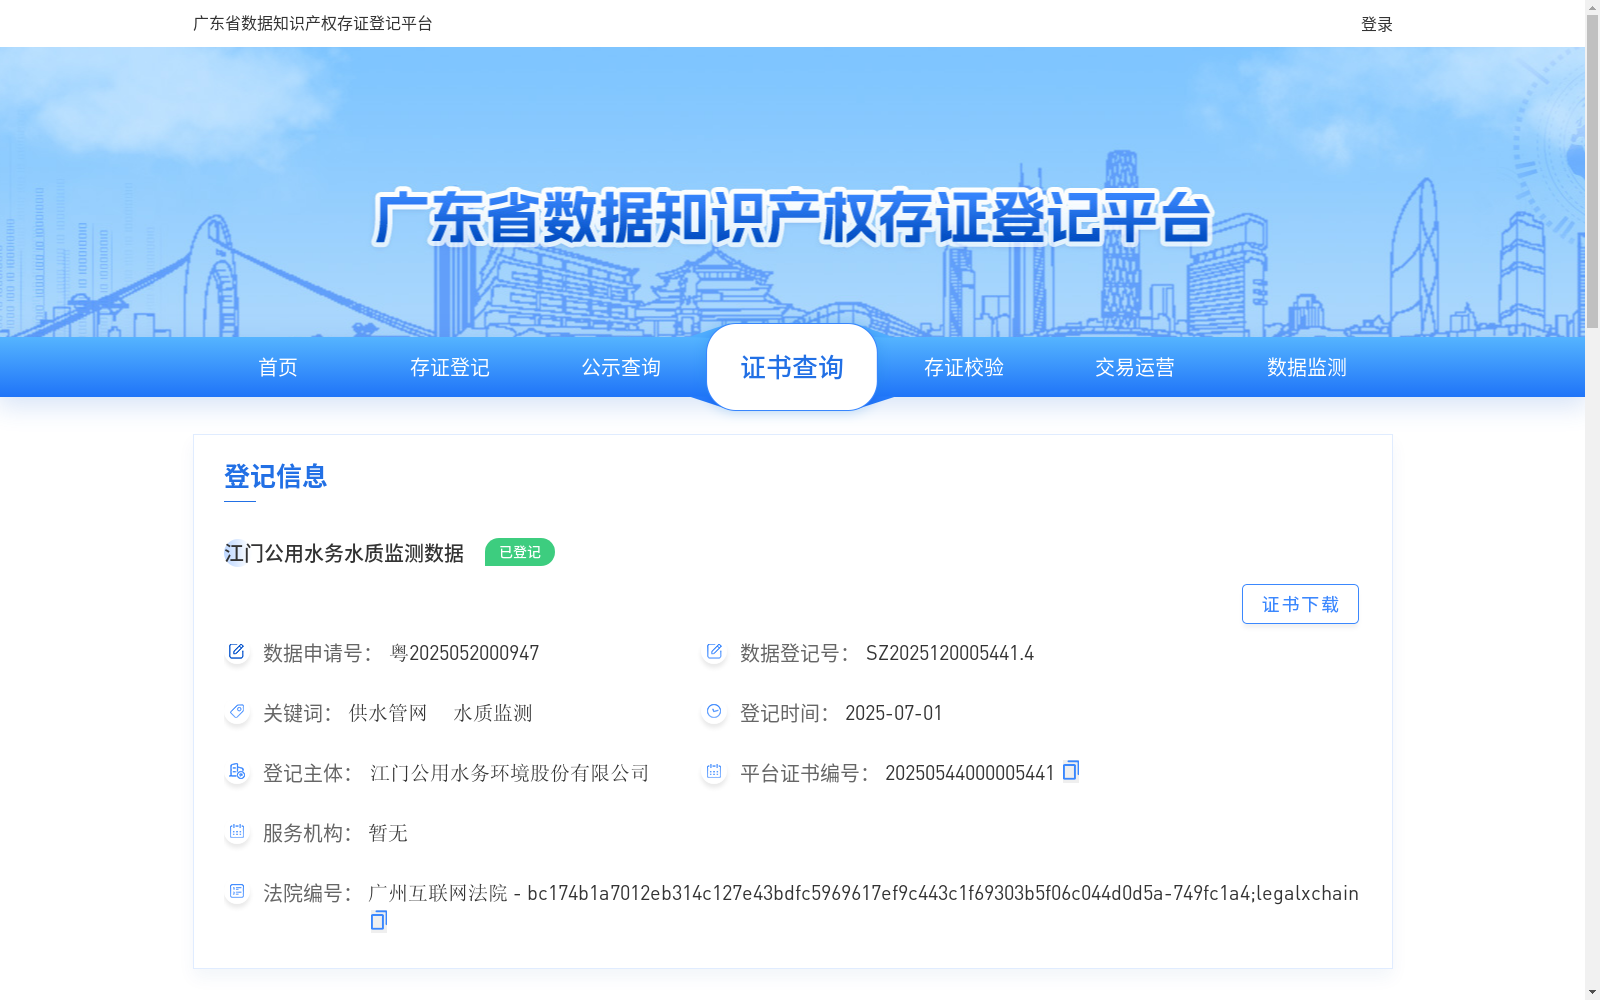1600x1000 pixels.
Task: Switch to the 交易运营 tab
Action: [1135, 367]
